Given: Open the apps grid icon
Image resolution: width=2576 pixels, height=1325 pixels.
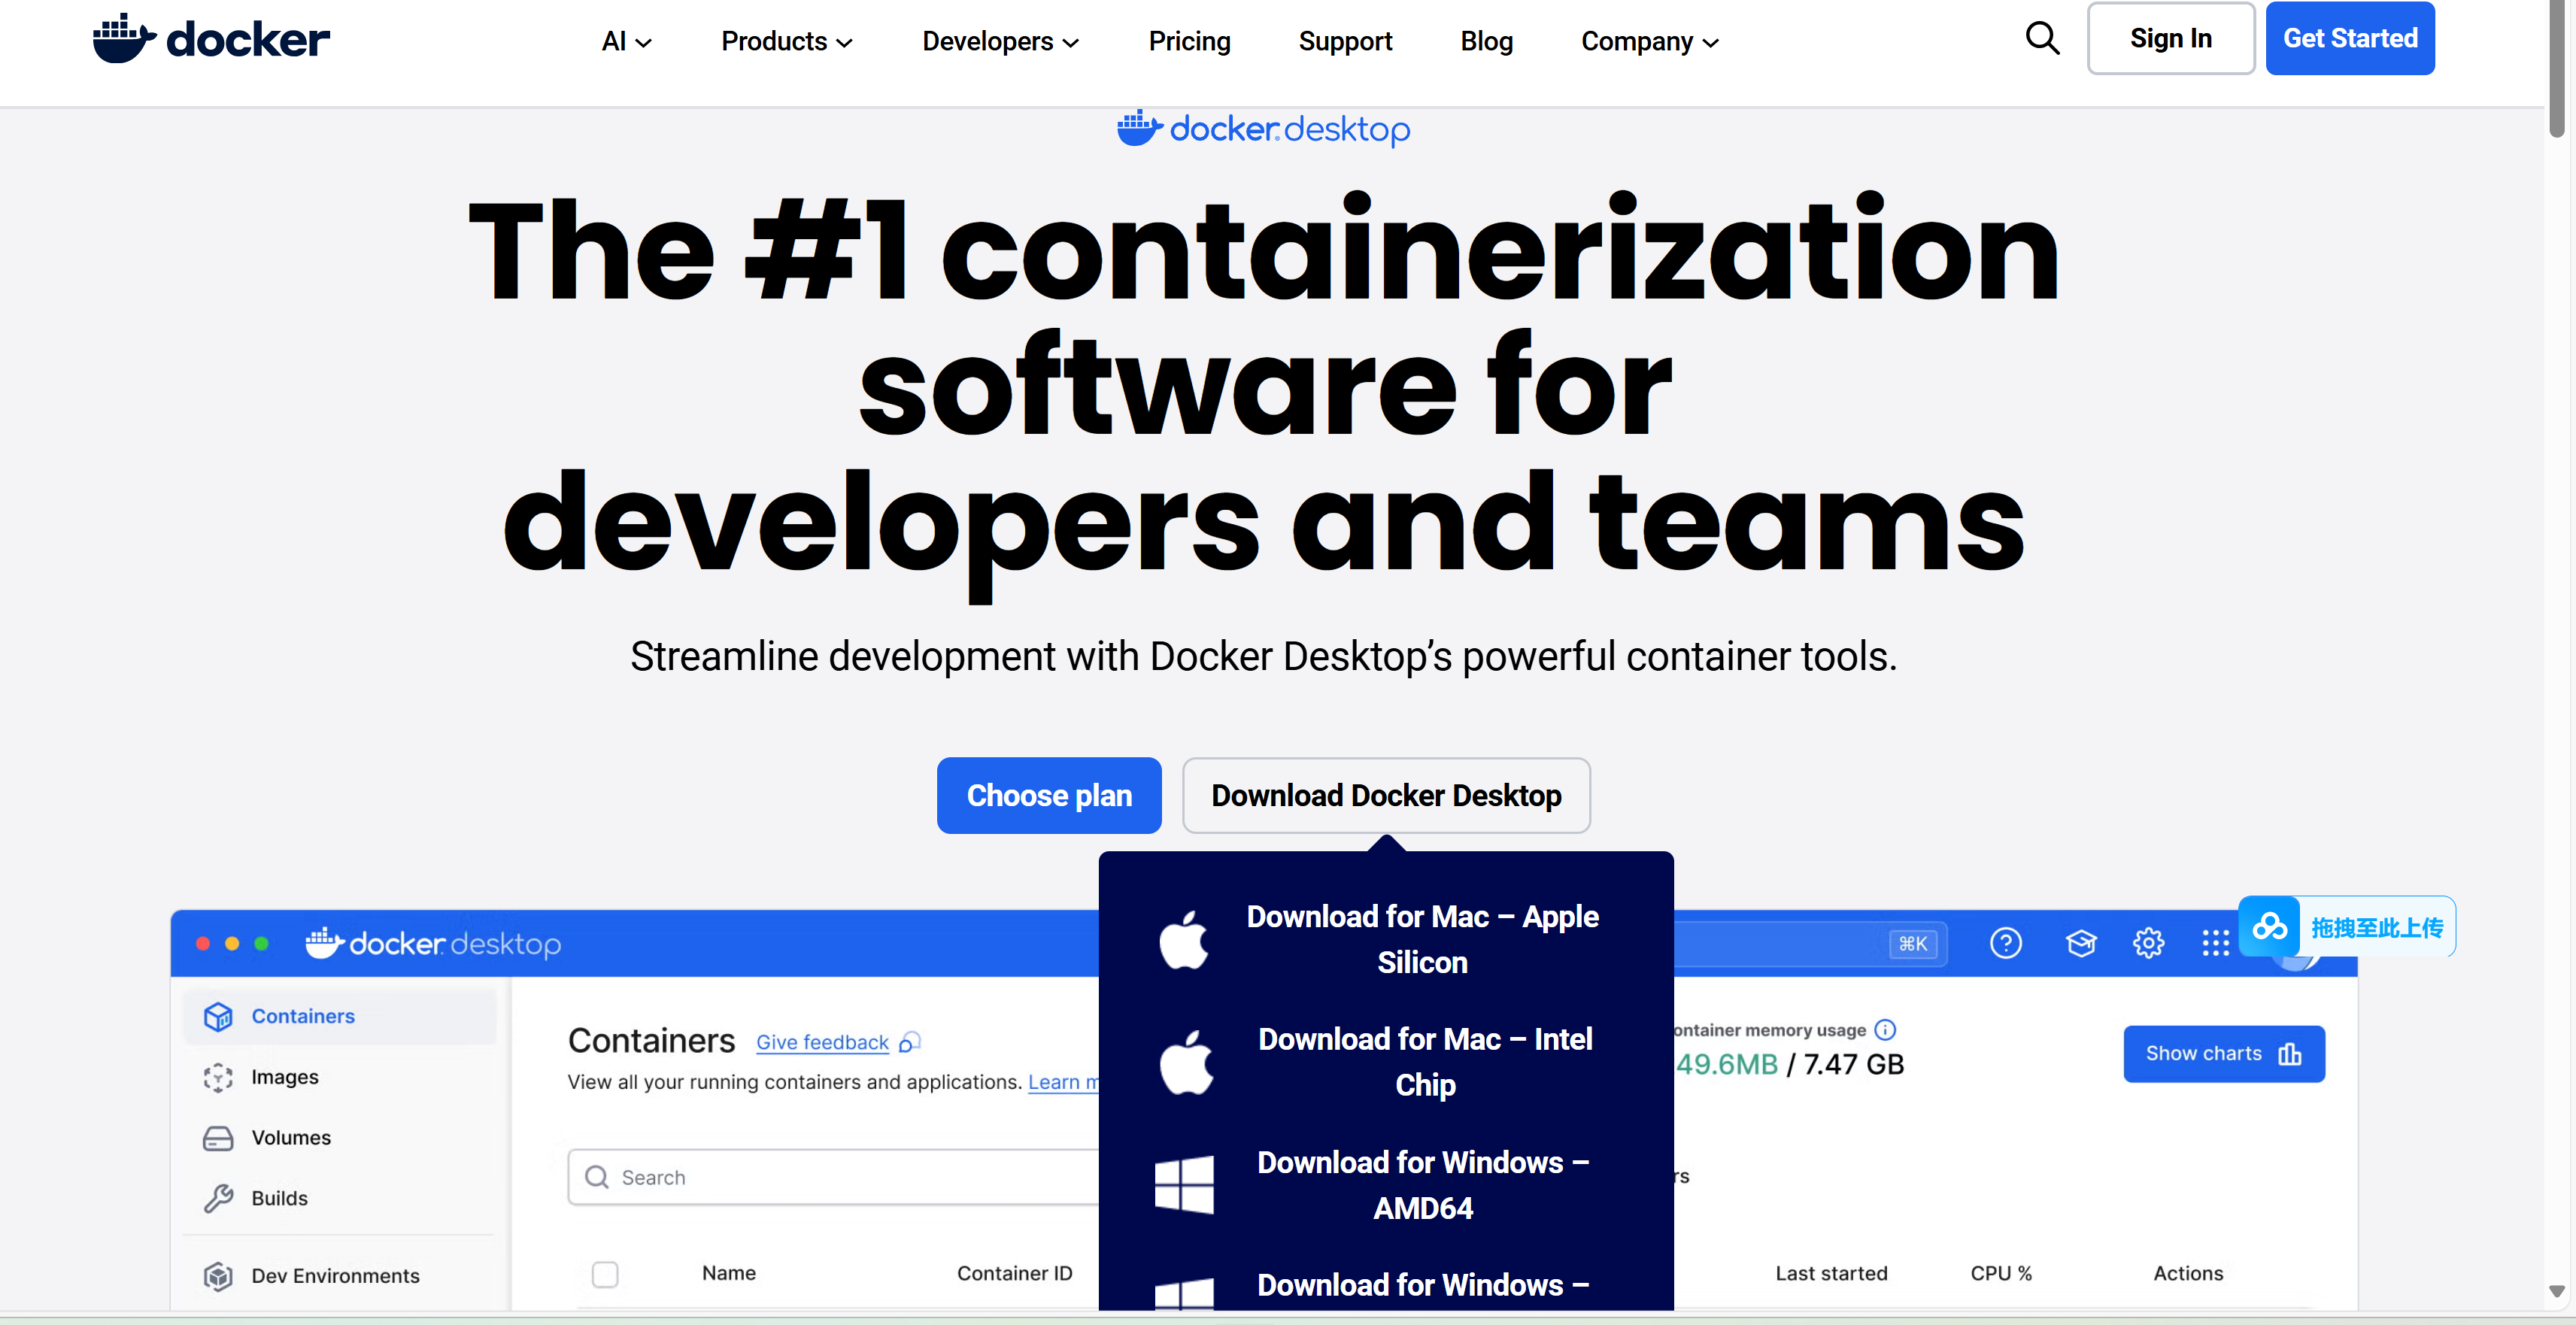Looking at the screenshot, I should [x=2215, y=943].
